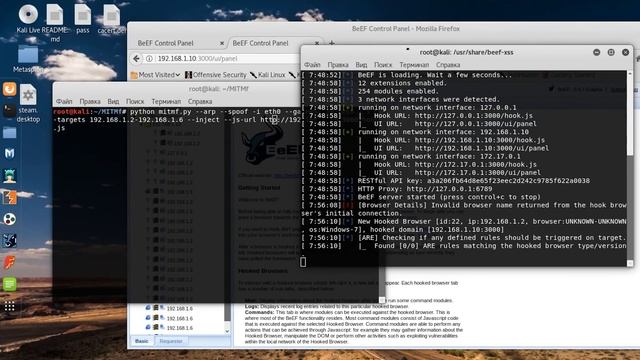Open Offensive Security bookmark
The width and height of the screenshot is (640, 360).
pos(216,75)
